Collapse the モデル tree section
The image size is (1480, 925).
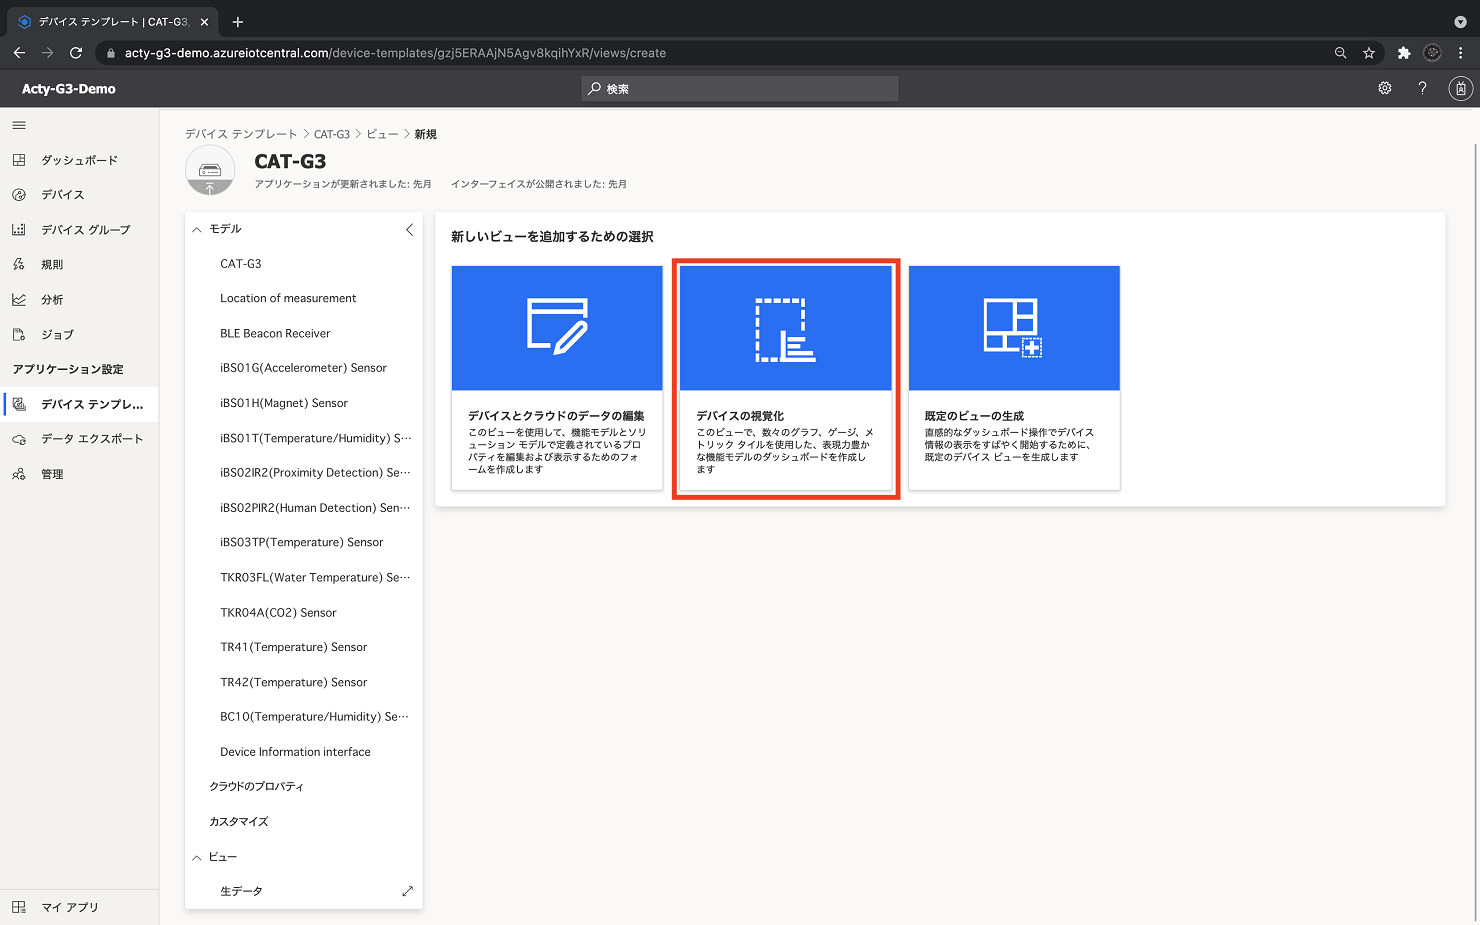pyautogui.click(x=197, y=229)
